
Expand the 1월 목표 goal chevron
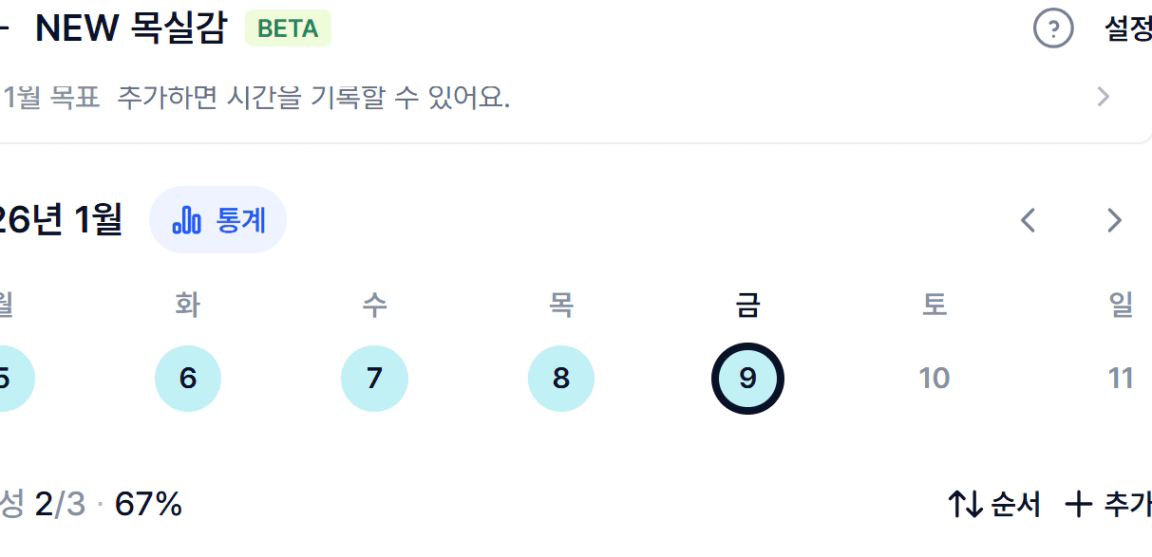pyautogui.click(x=1103, y=97)
